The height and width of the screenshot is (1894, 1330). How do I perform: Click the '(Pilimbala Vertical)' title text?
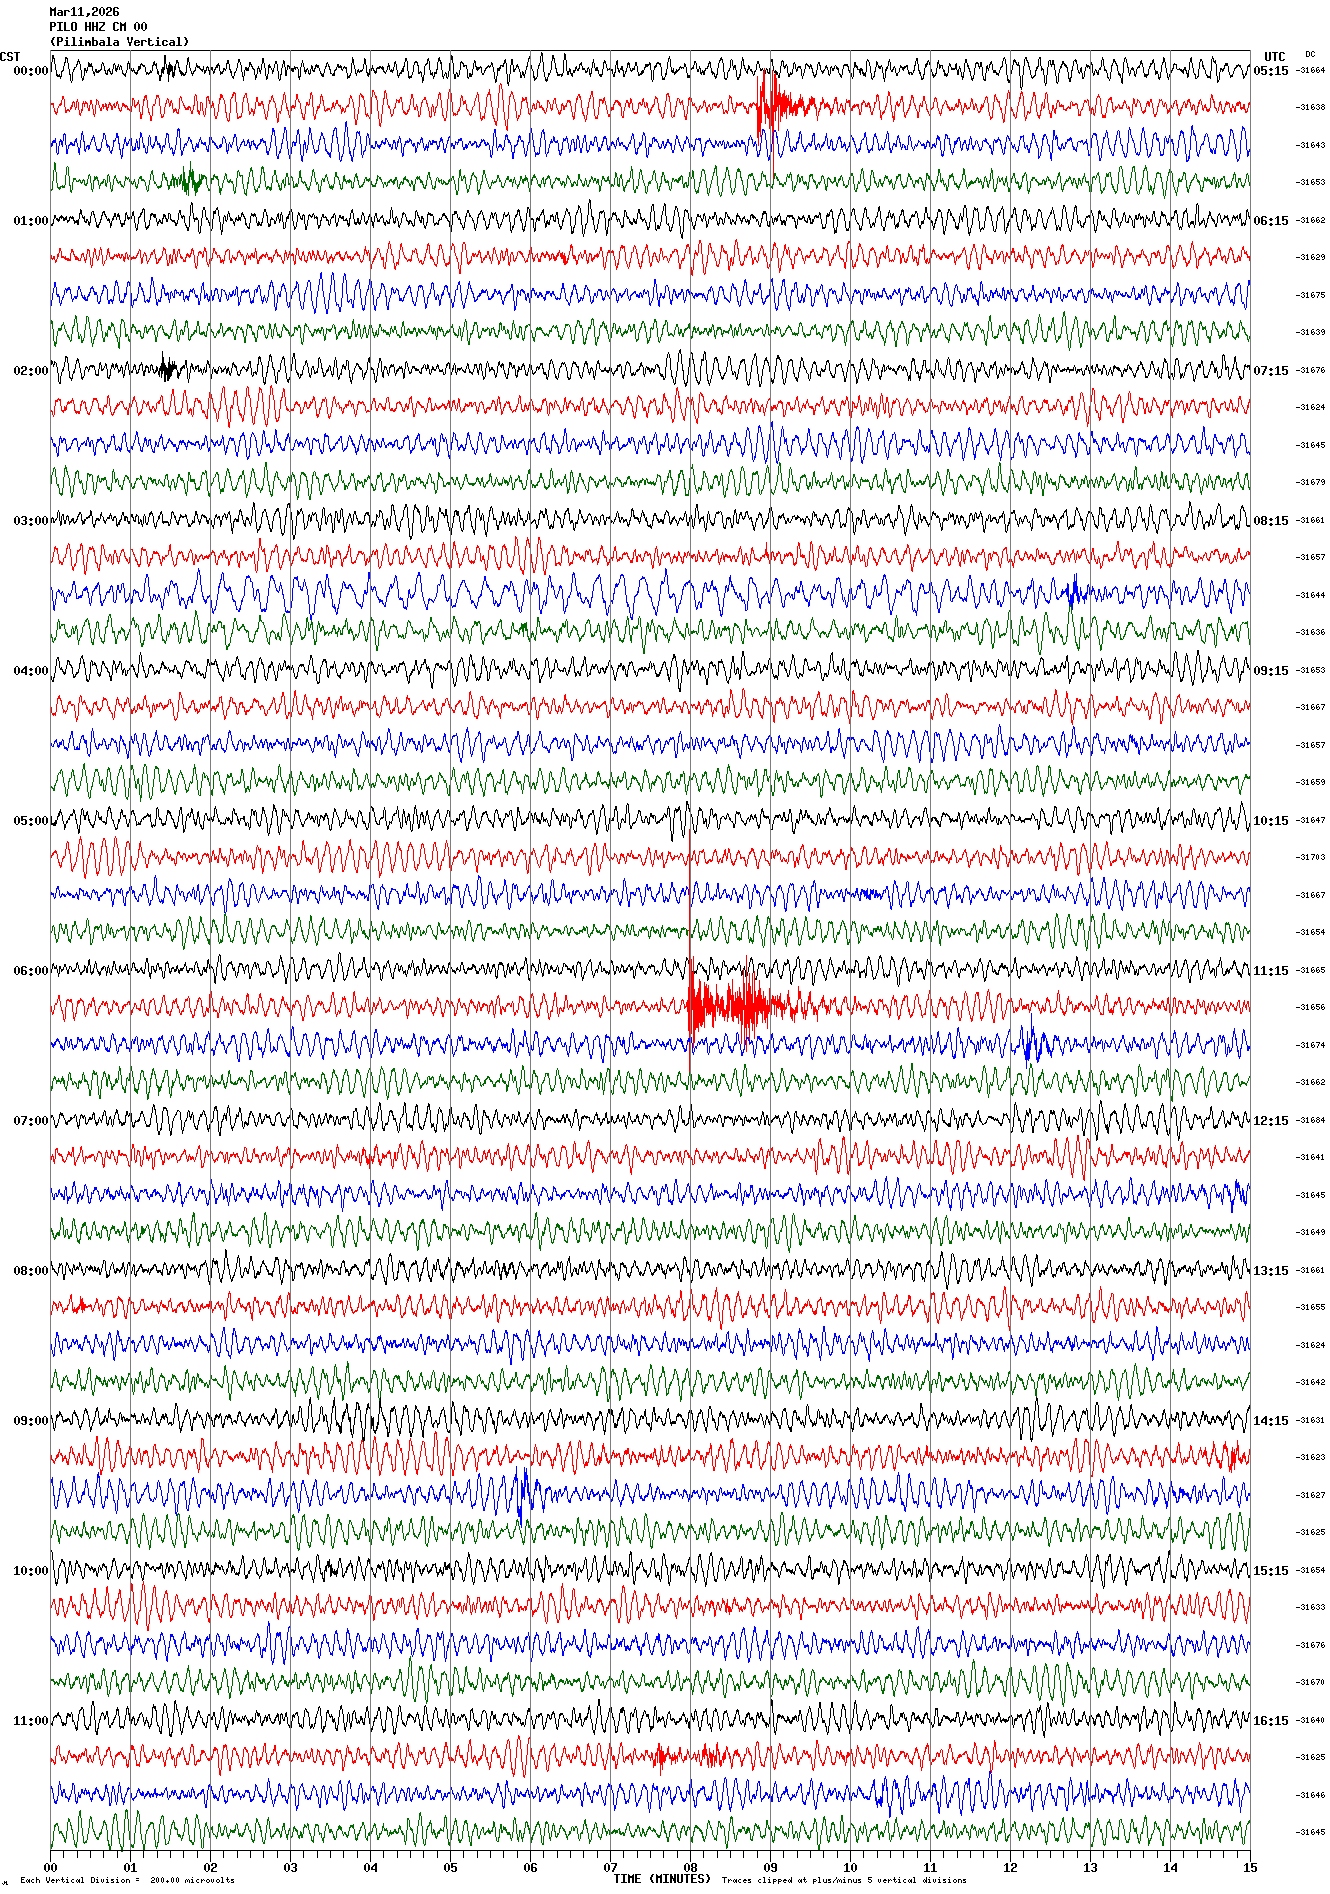tap(118, 42)
